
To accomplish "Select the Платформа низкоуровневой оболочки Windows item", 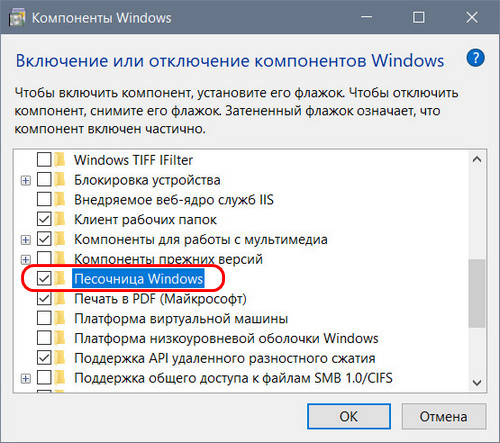I will pos(226,338).
